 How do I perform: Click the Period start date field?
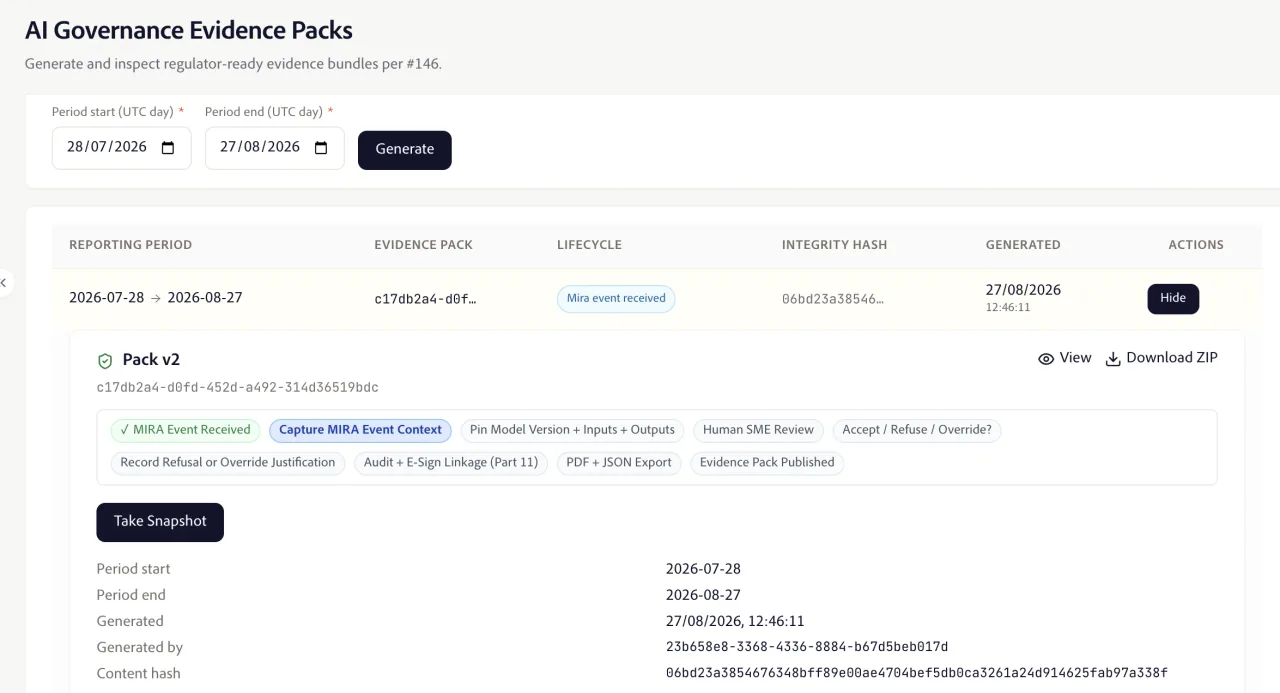pyautogui.click(x=121, y=148)
